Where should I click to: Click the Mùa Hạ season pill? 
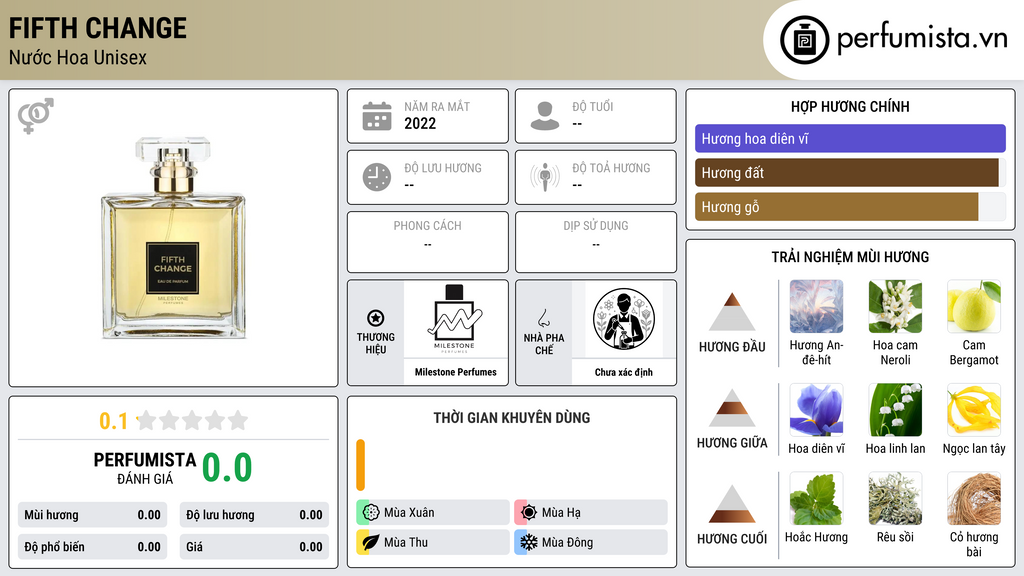tap(591, 513)
